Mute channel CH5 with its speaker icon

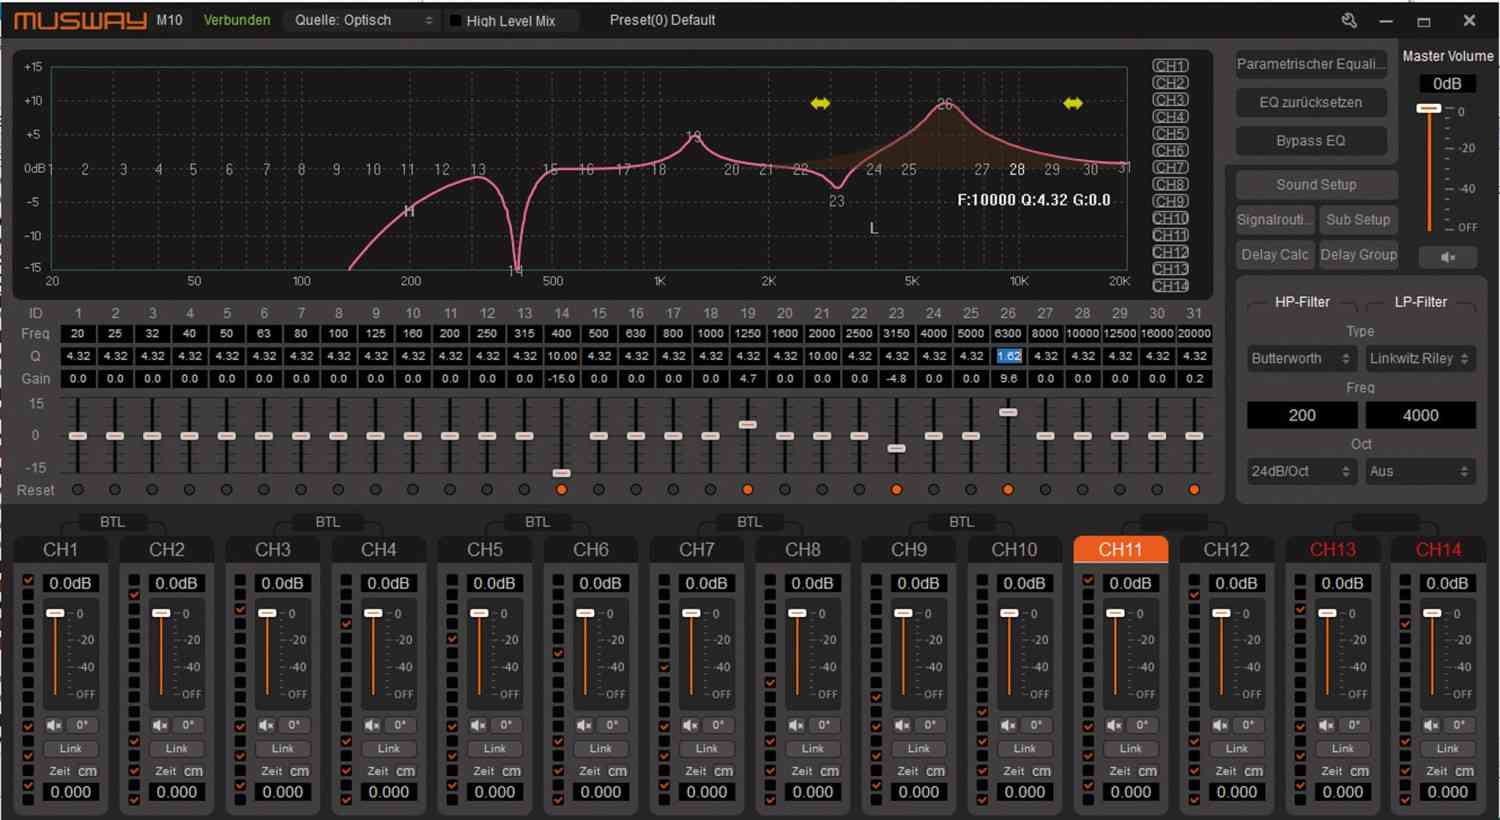478,725
